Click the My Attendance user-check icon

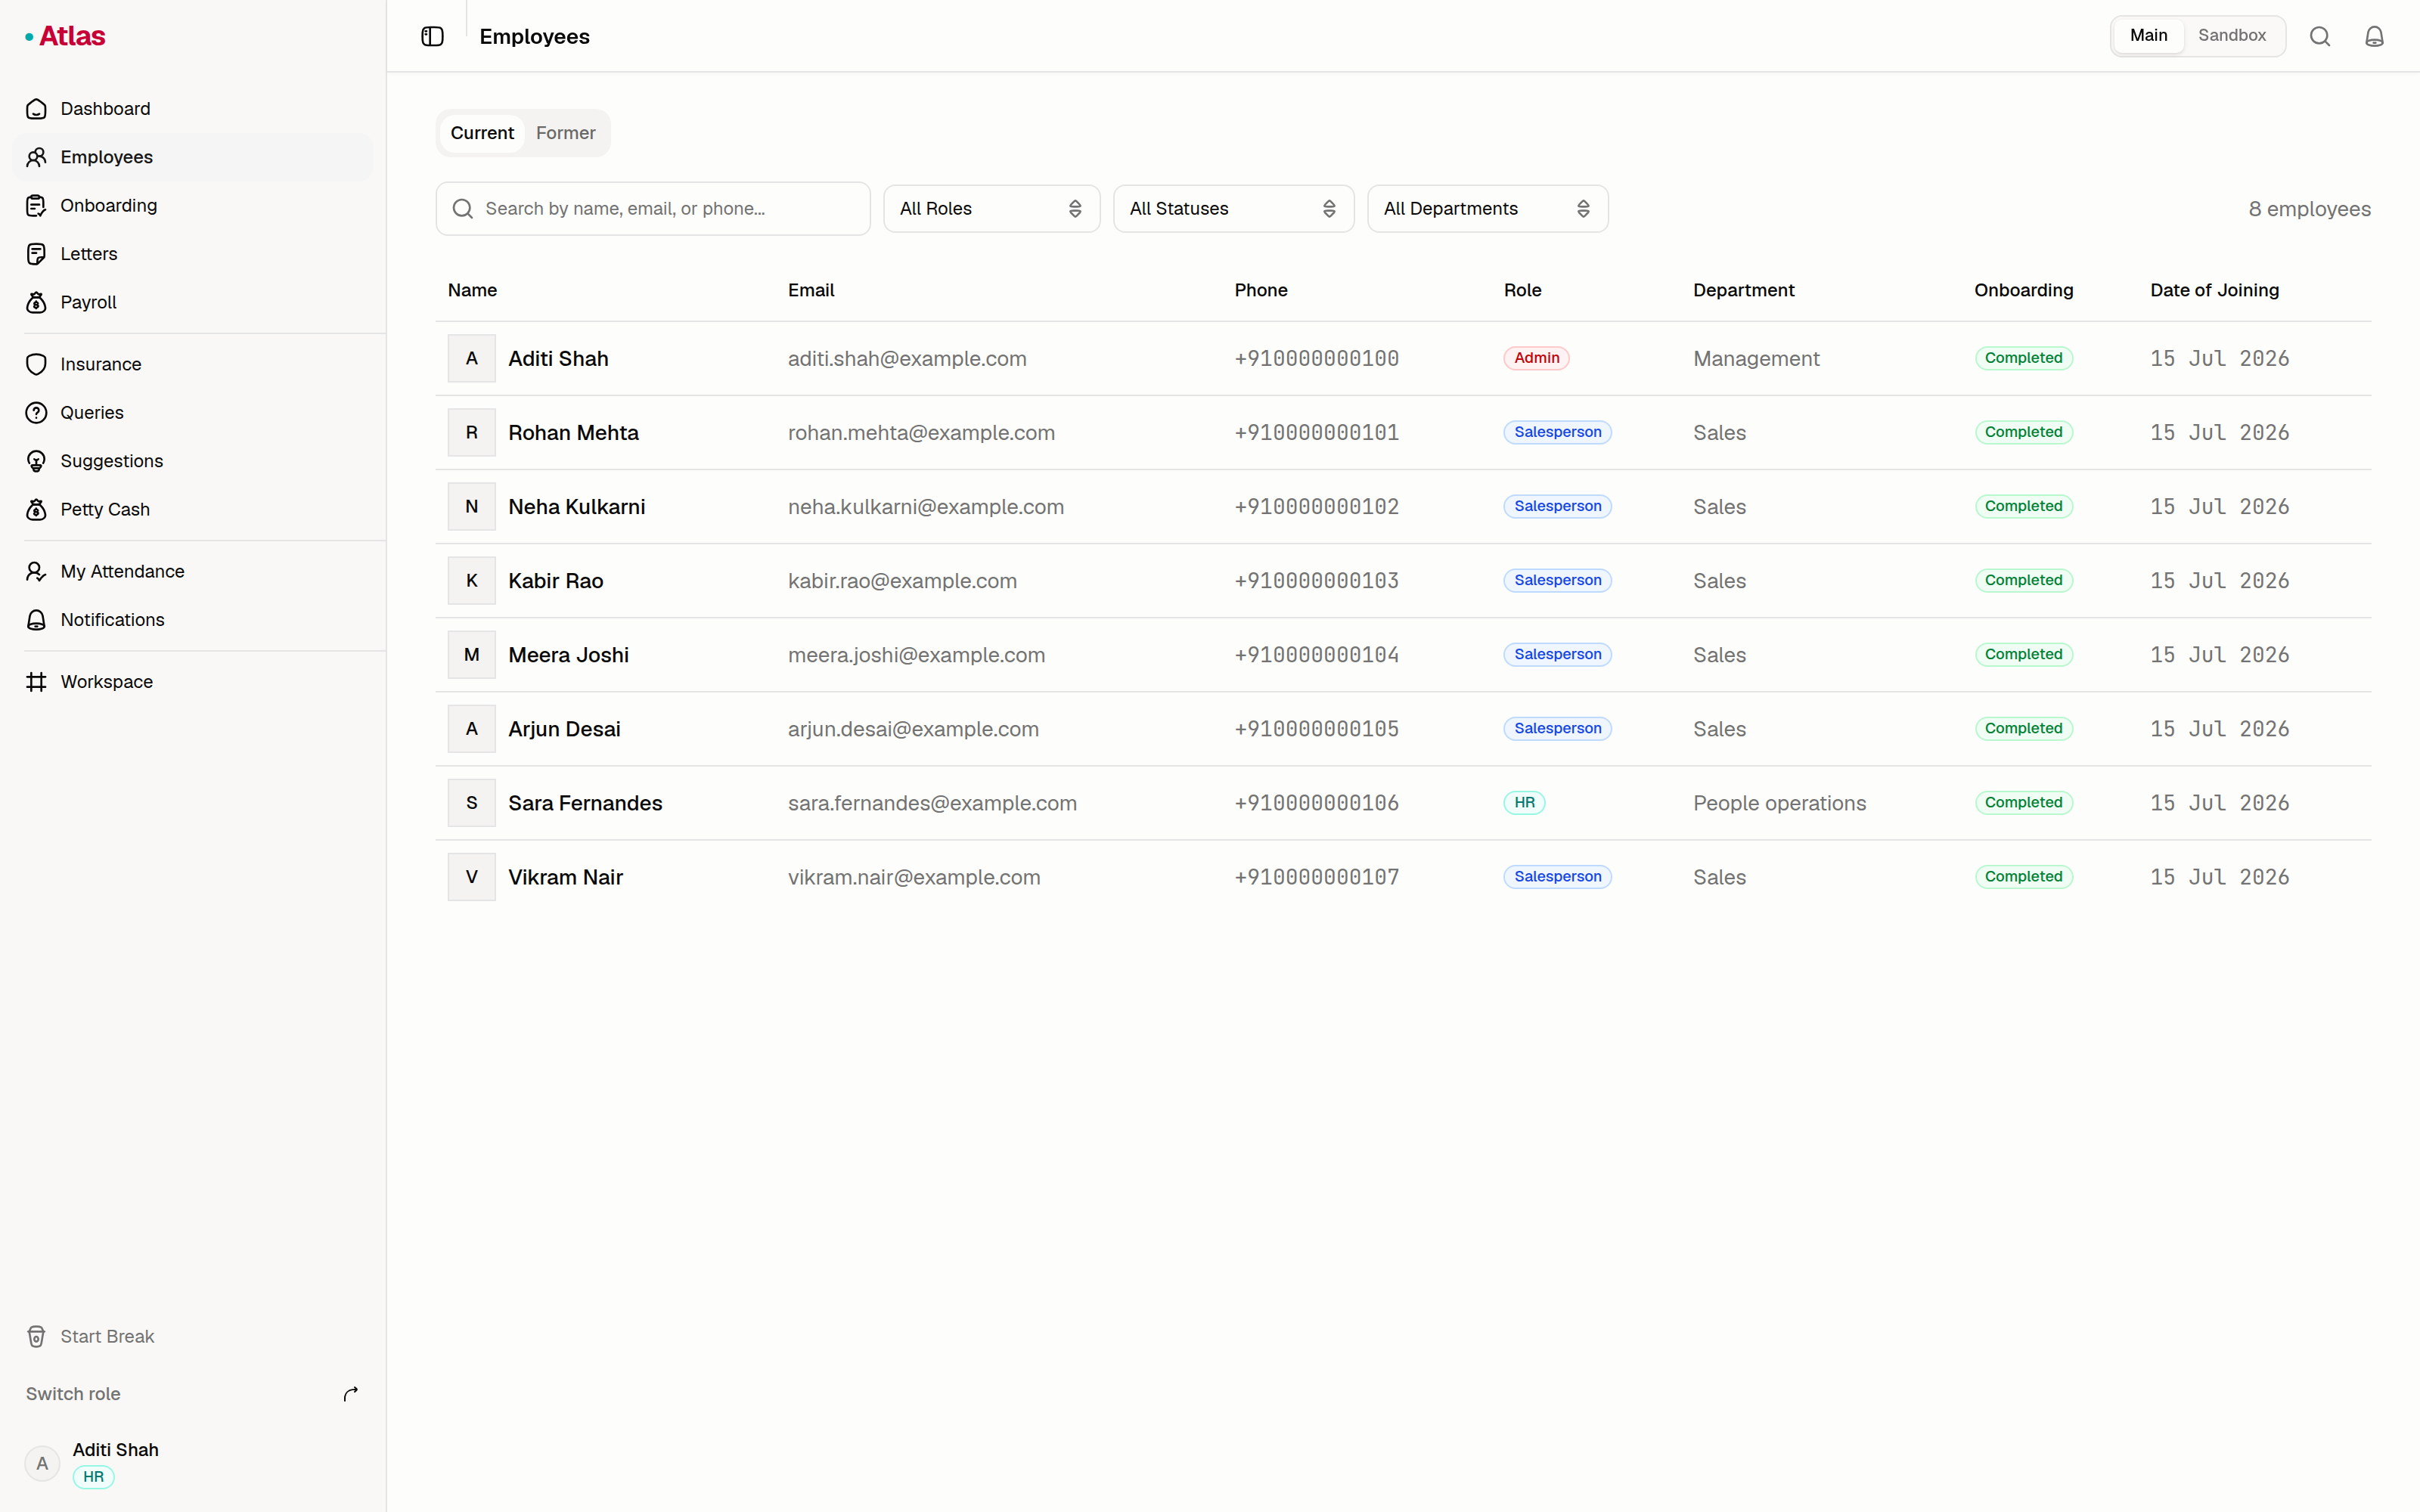click(x=36, y=571)
